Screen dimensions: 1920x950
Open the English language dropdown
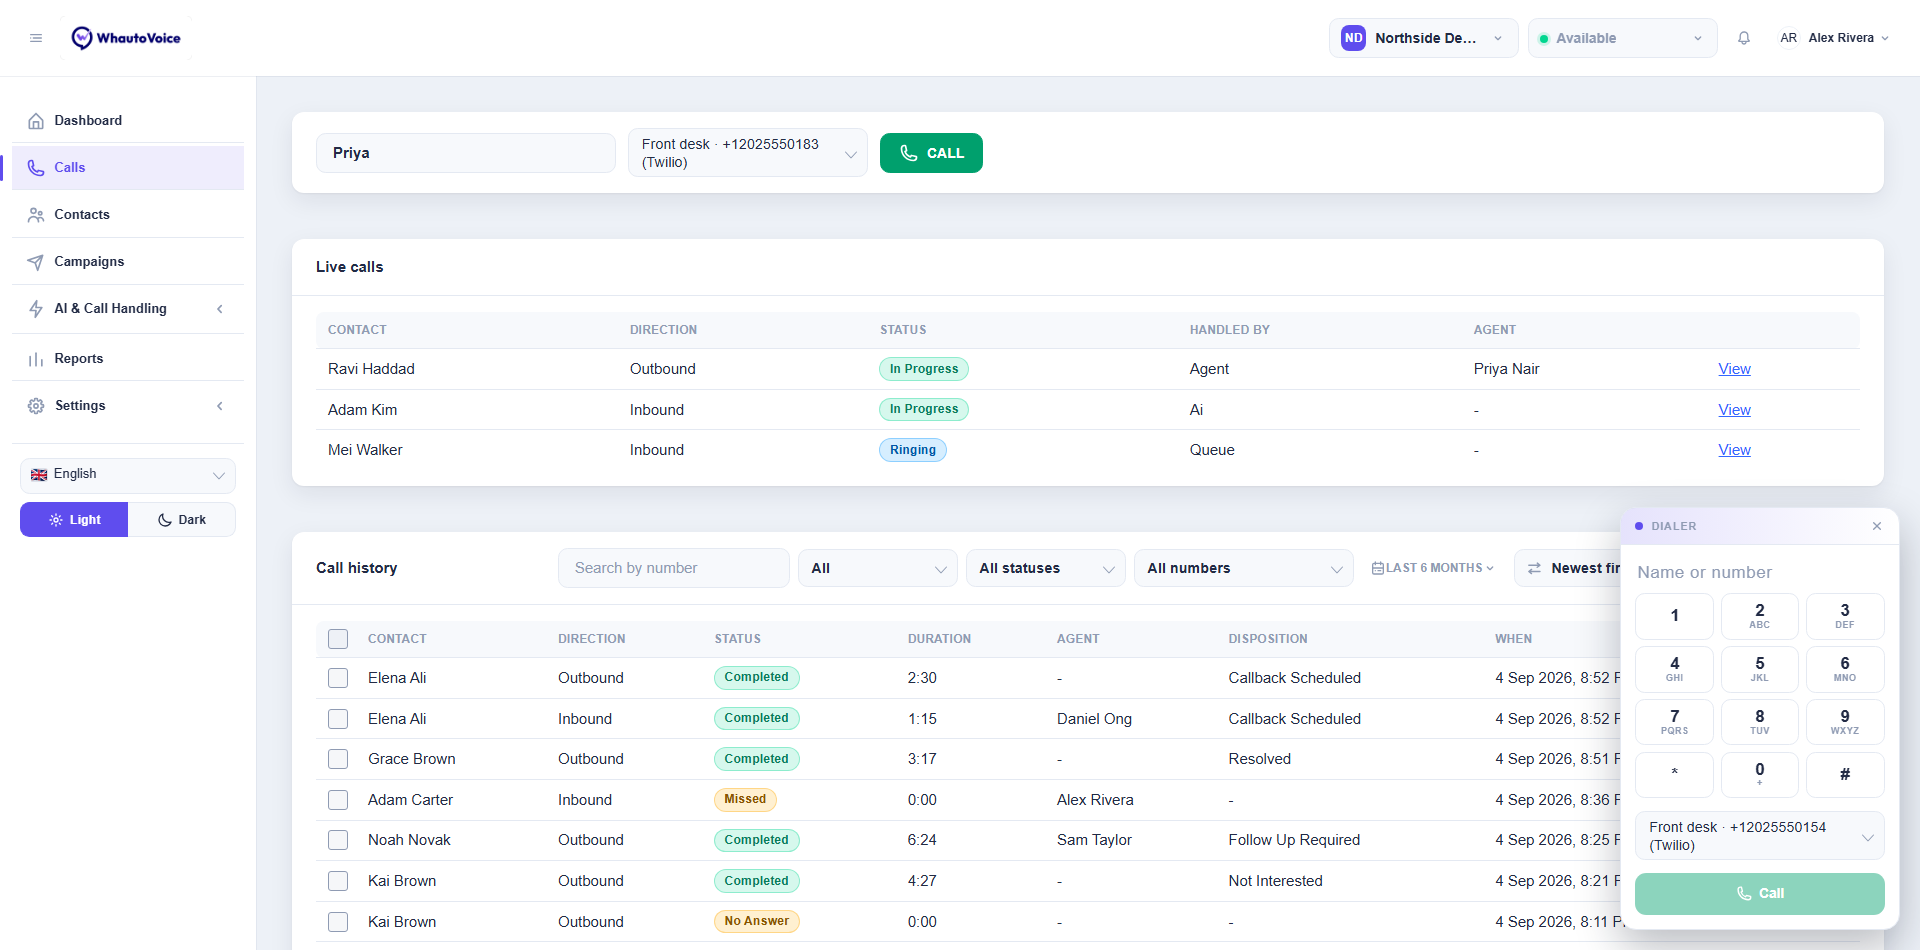128,475
